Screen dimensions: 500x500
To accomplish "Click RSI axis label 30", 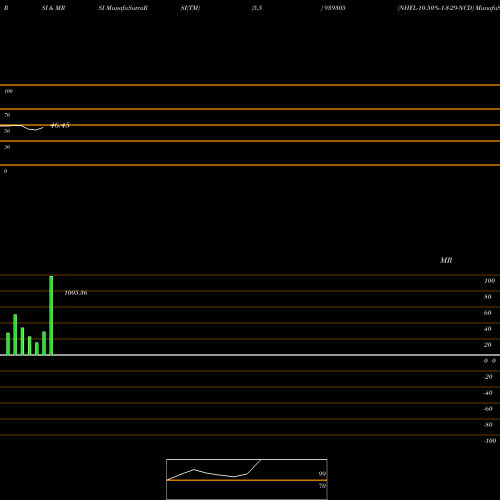I will [x=7, y=147].
